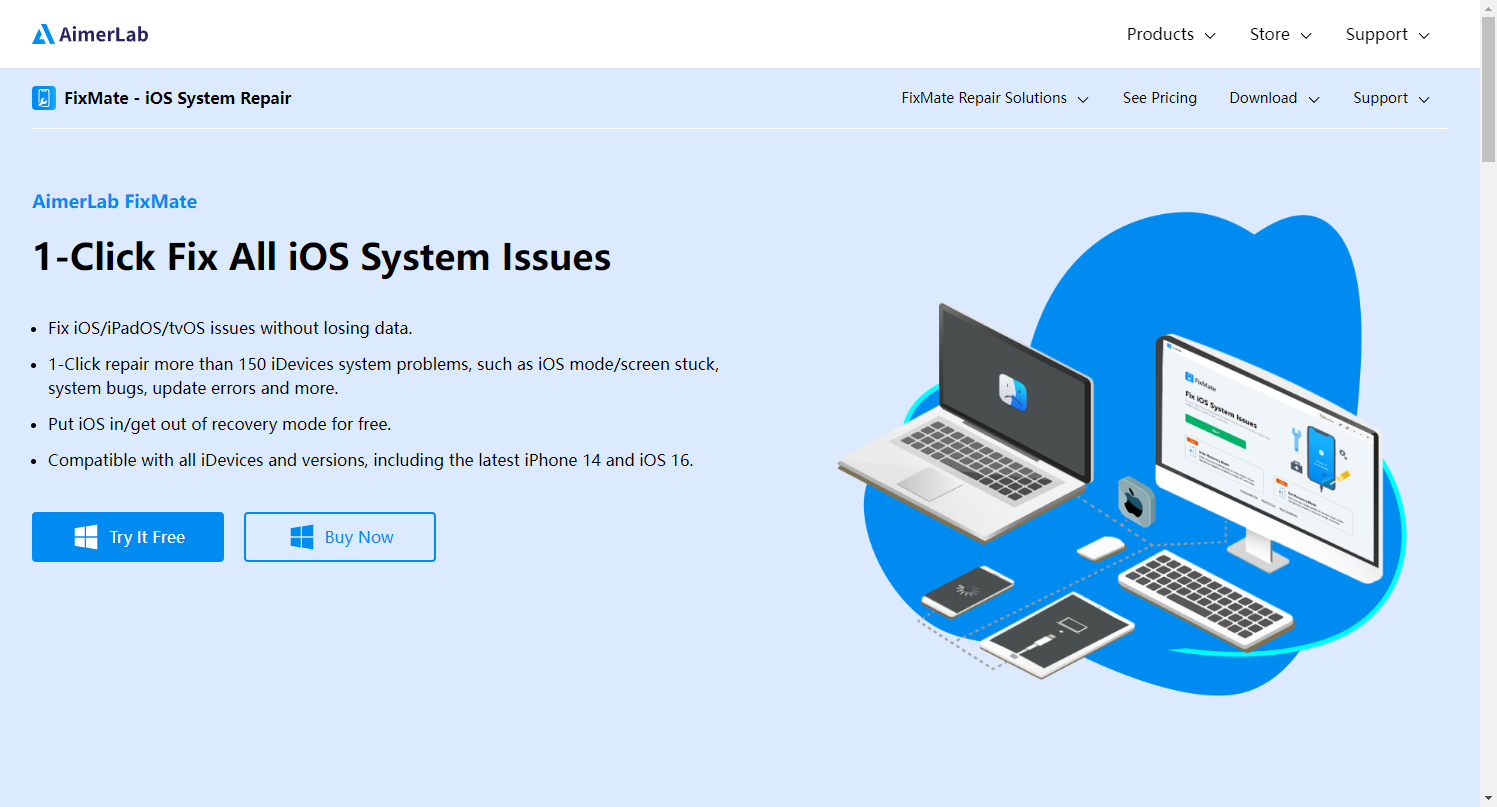Open the Store dropdown menu
The image size is (1497, 807).
point(1280,35)
